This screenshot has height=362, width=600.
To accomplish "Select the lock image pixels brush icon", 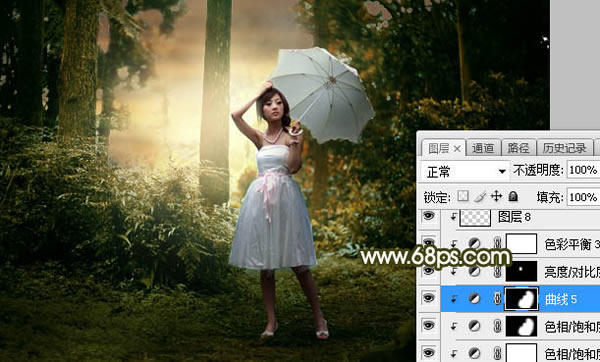I will pos(479,196).
